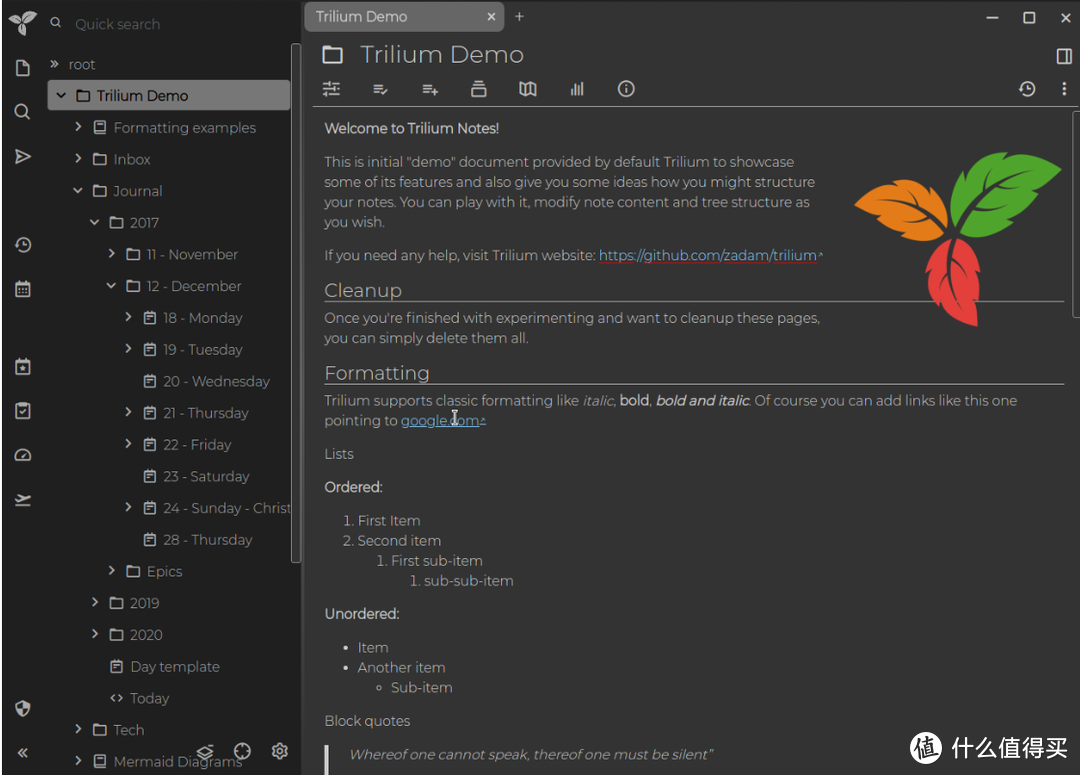
Task: Open the Similar Notes bar-chart icon
Action: tap(577, 89)
